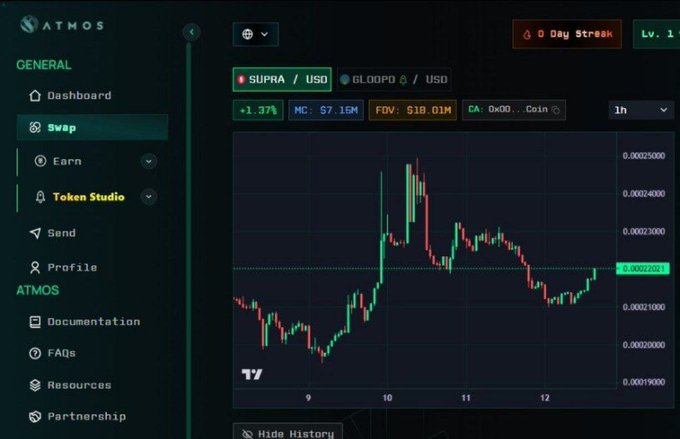Viewport: 680px width, 439px height.
Task: Open the Resources link
Action: click(79, 385)
